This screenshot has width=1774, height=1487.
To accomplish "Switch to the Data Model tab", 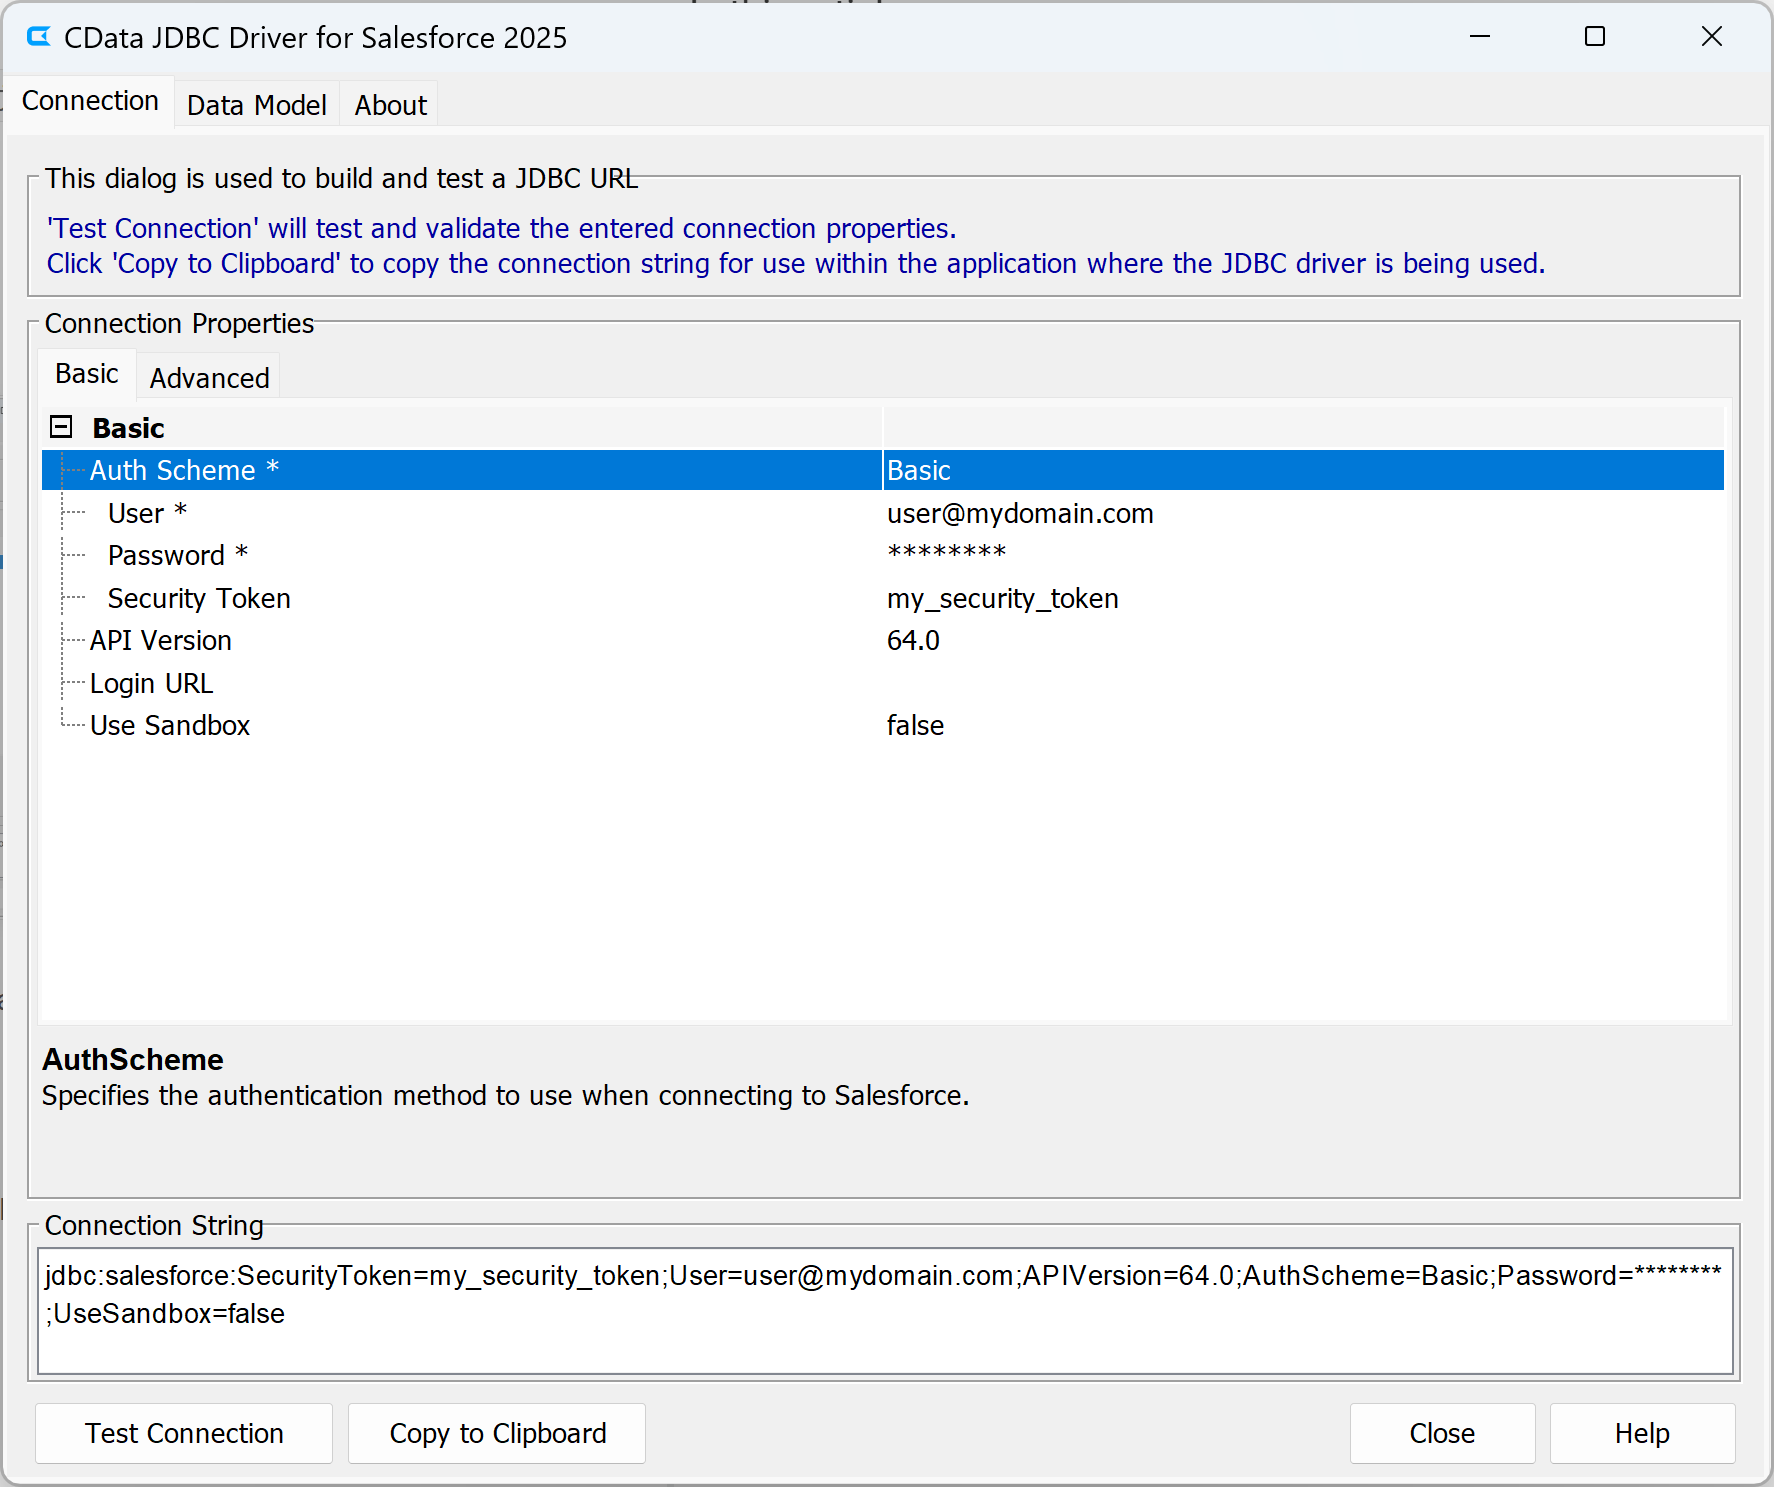I will pos(256,104).
